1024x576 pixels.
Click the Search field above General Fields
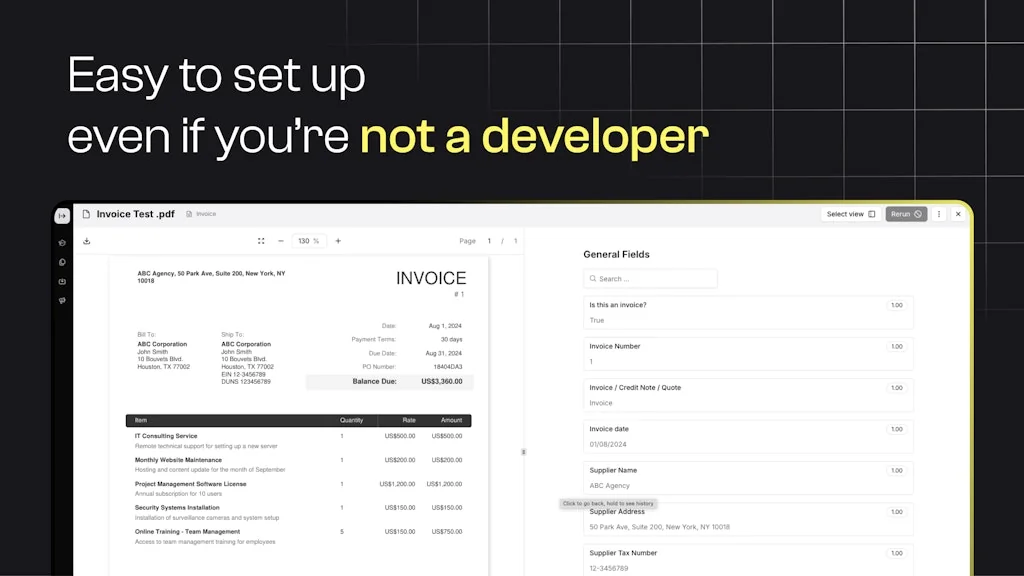tap(650, 278)
